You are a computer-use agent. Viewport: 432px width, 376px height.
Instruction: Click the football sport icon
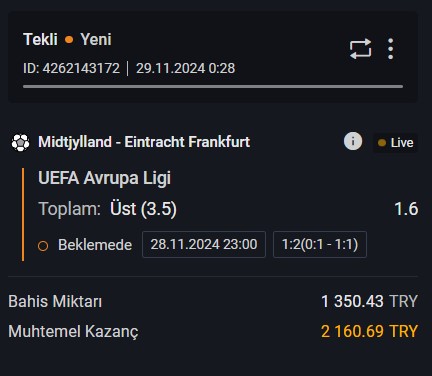click(x=20, y=142)
